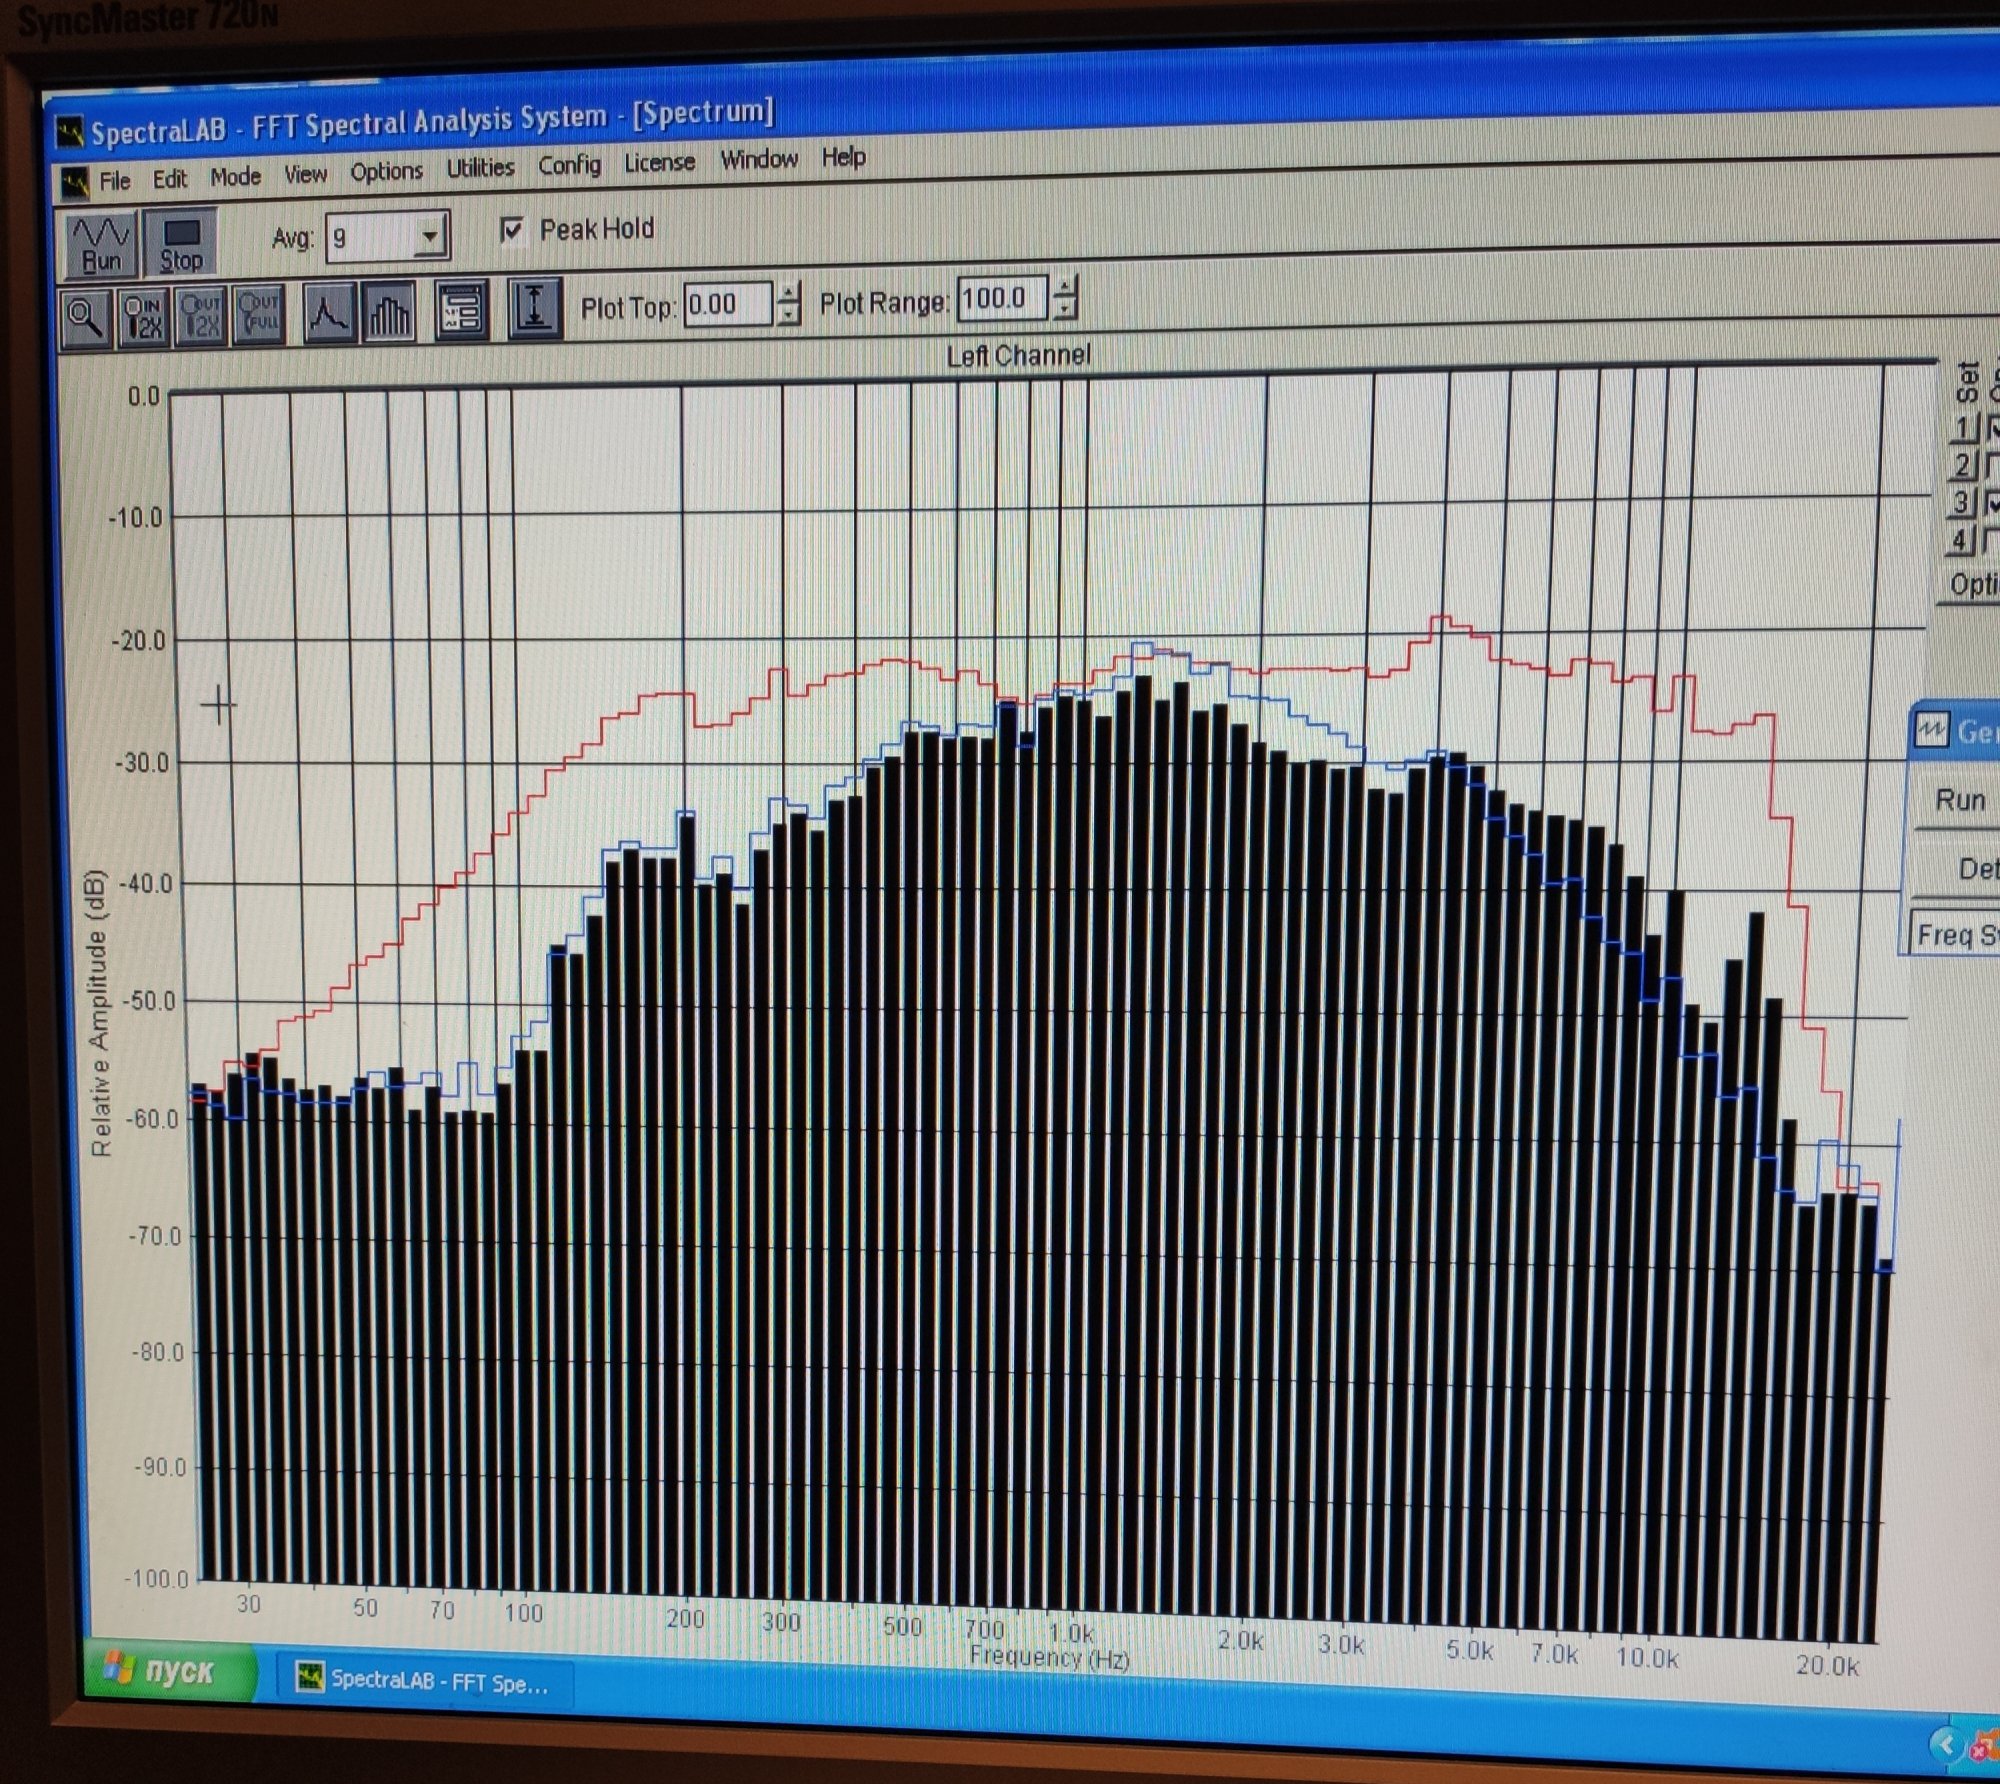The width and height of the screenshot is (2000, 1784).
Task: Click document icon left of File menu
Action: pyautogui.click(x=73, y=183)
